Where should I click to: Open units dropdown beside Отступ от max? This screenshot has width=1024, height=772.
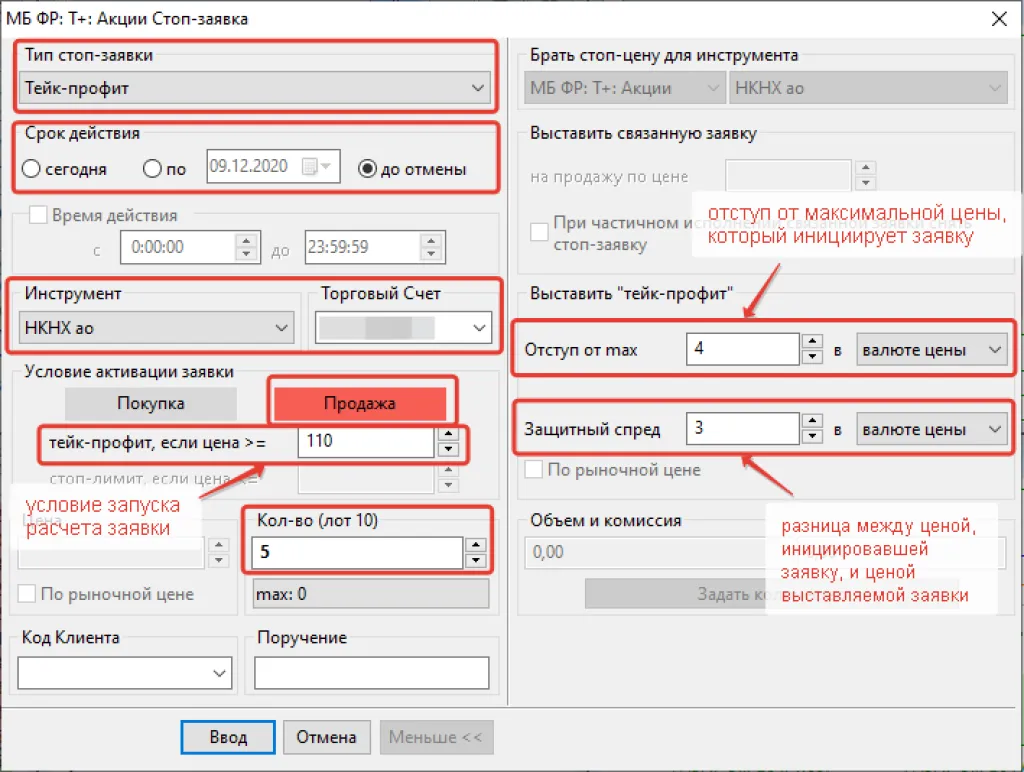click(931, 350)
